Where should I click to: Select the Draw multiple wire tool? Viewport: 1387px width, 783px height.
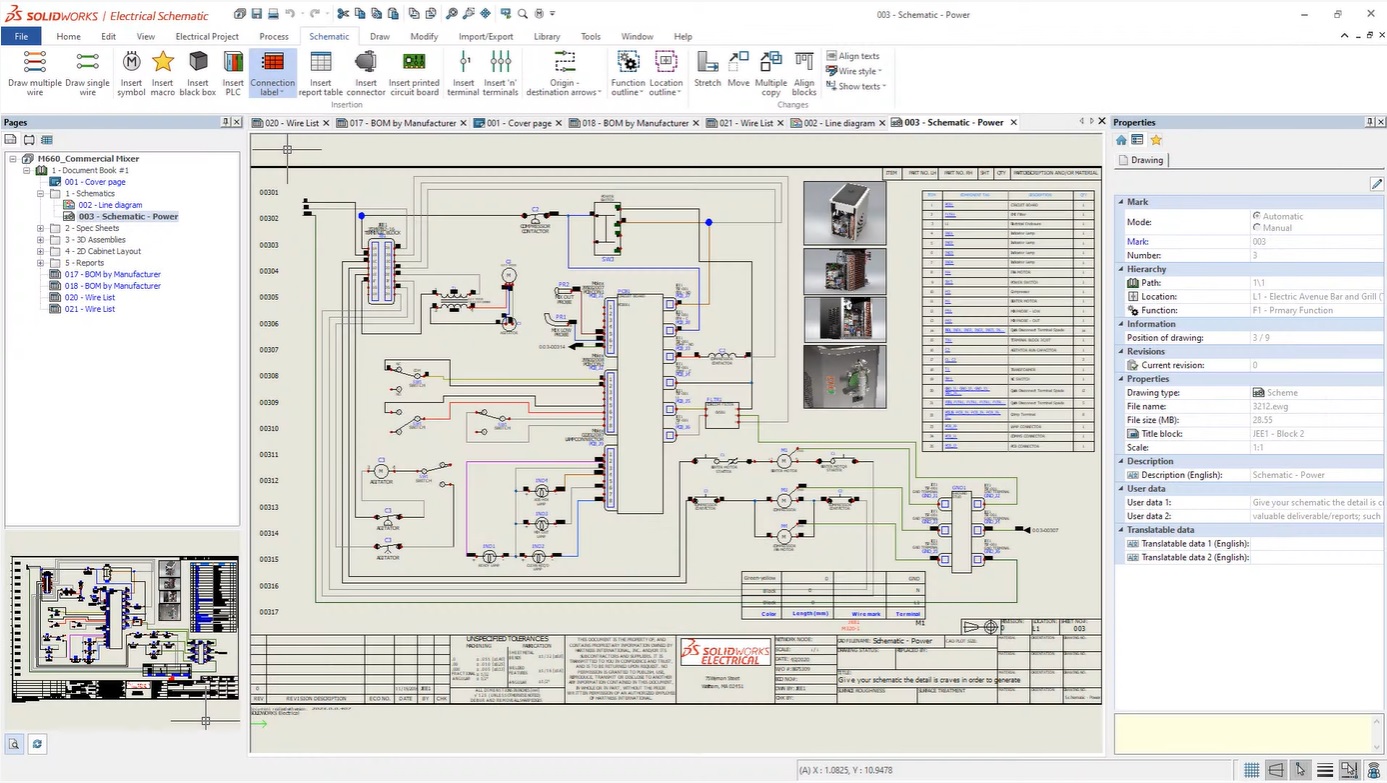[x=35, y=73]
